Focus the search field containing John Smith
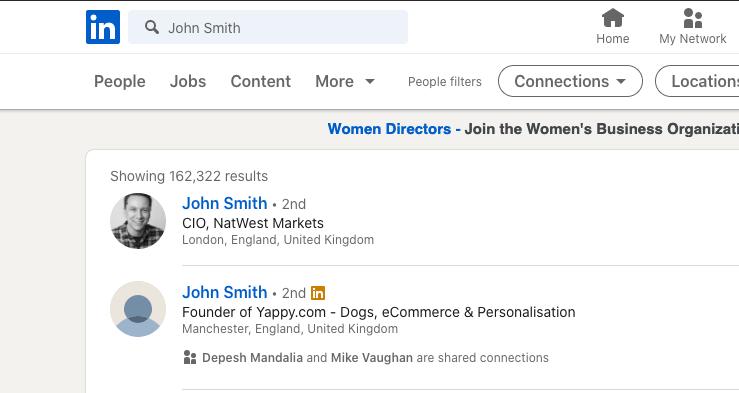Viewport: 739px width, 393px height. pyautogui.click(x=268, y=27)
